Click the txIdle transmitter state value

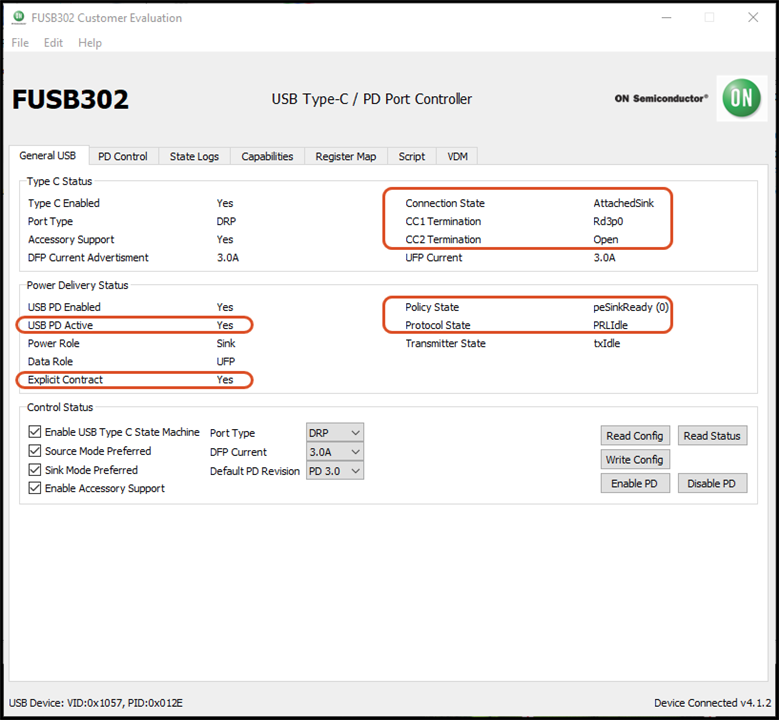(x=607, y=343)
